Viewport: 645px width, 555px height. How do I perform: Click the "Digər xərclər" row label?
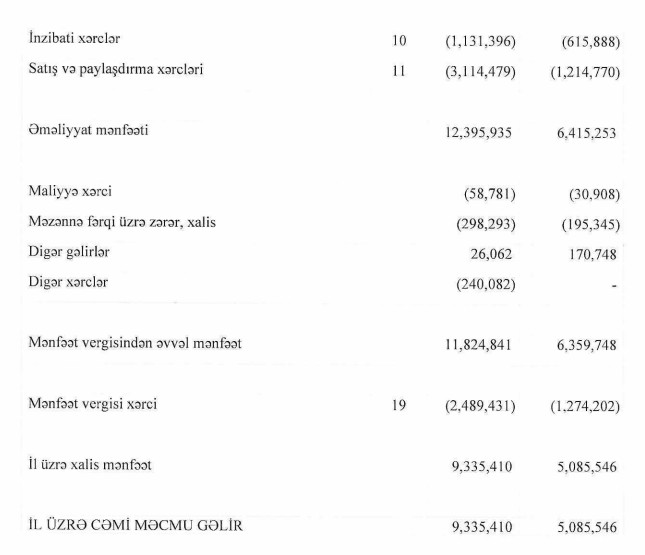tap(69, 282)
